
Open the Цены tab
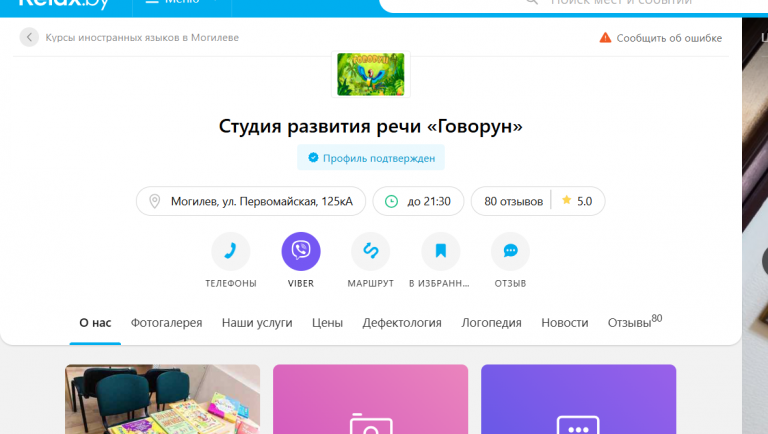pos(327,323)
